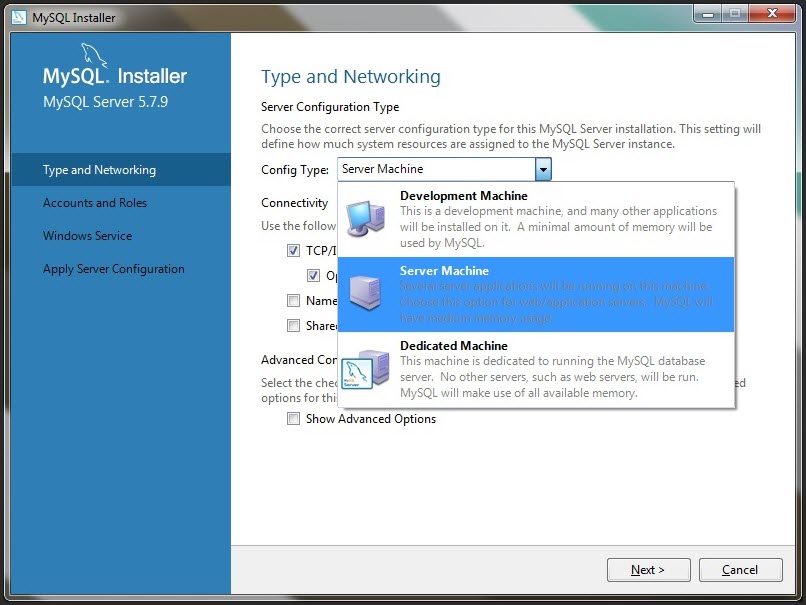Click the Config Type: label

point(295,170)
